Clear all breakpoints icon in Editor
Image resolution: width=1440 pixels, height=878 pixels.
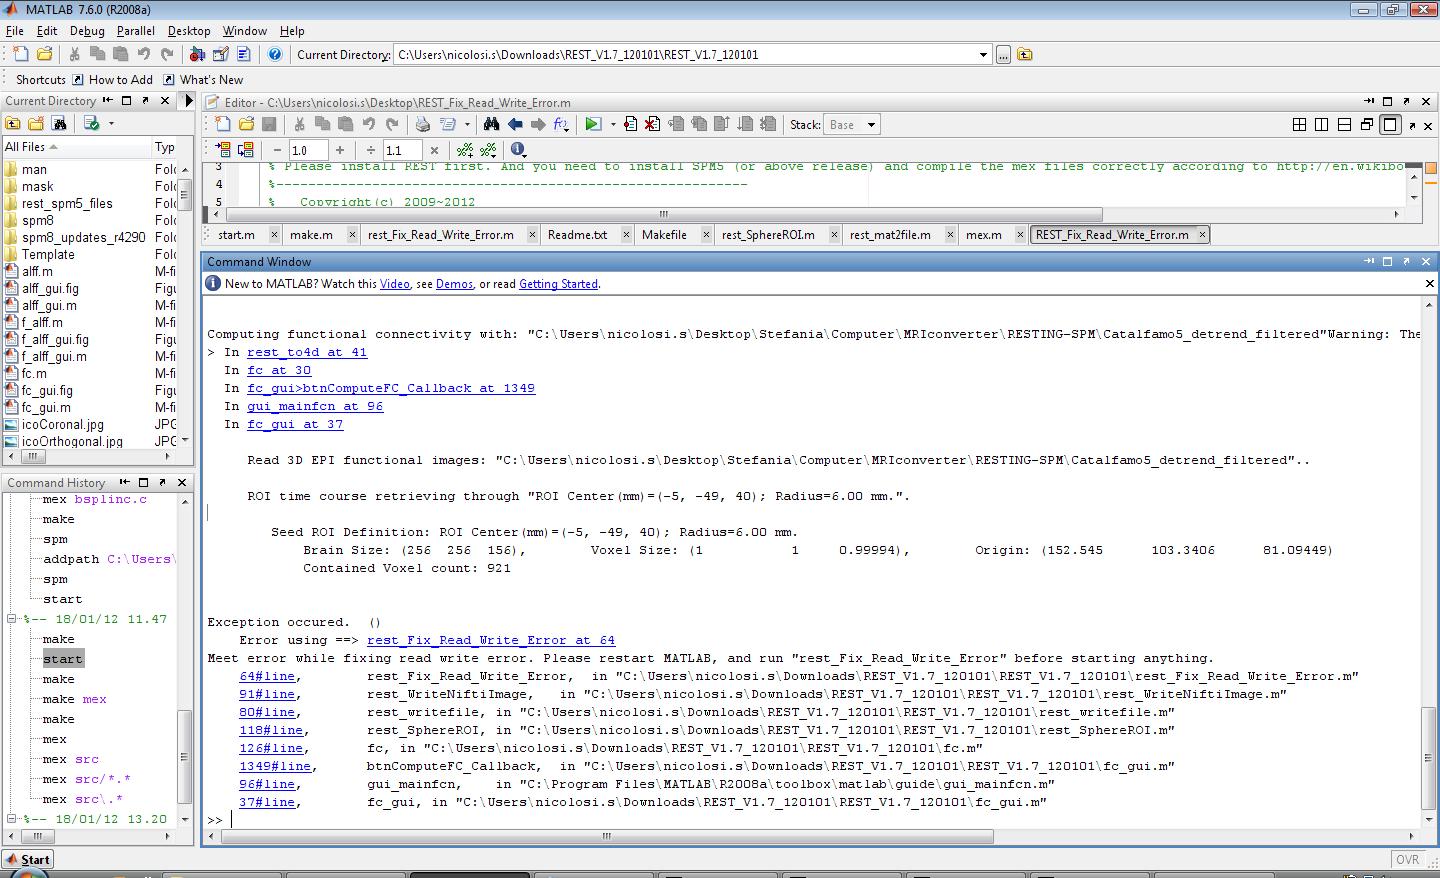(x=652, y=124)
